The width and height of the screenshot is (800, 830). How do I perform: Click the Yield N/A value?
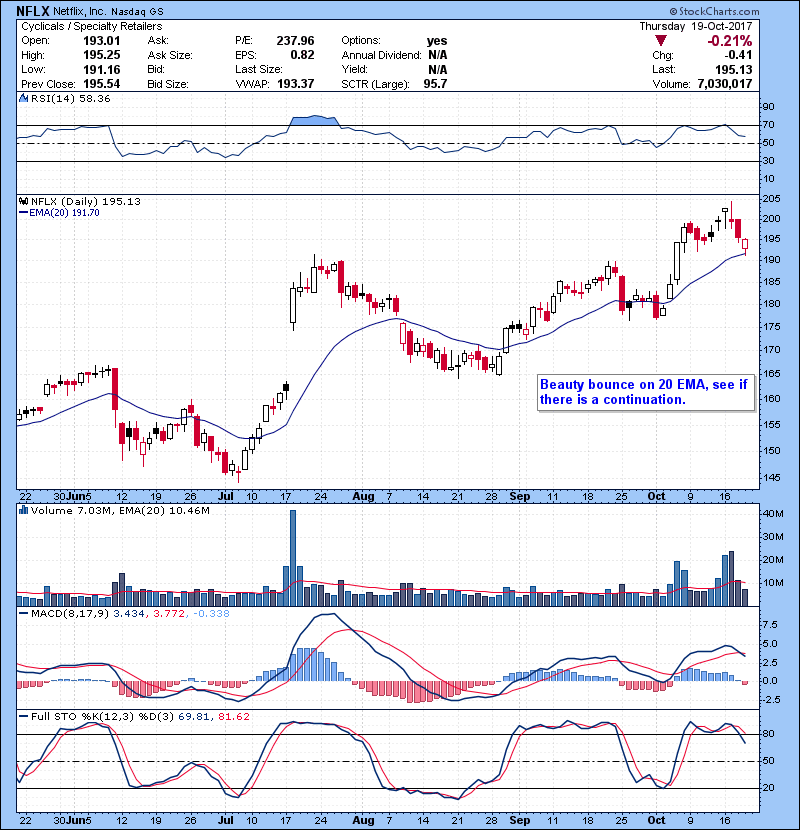coord(437,69)
